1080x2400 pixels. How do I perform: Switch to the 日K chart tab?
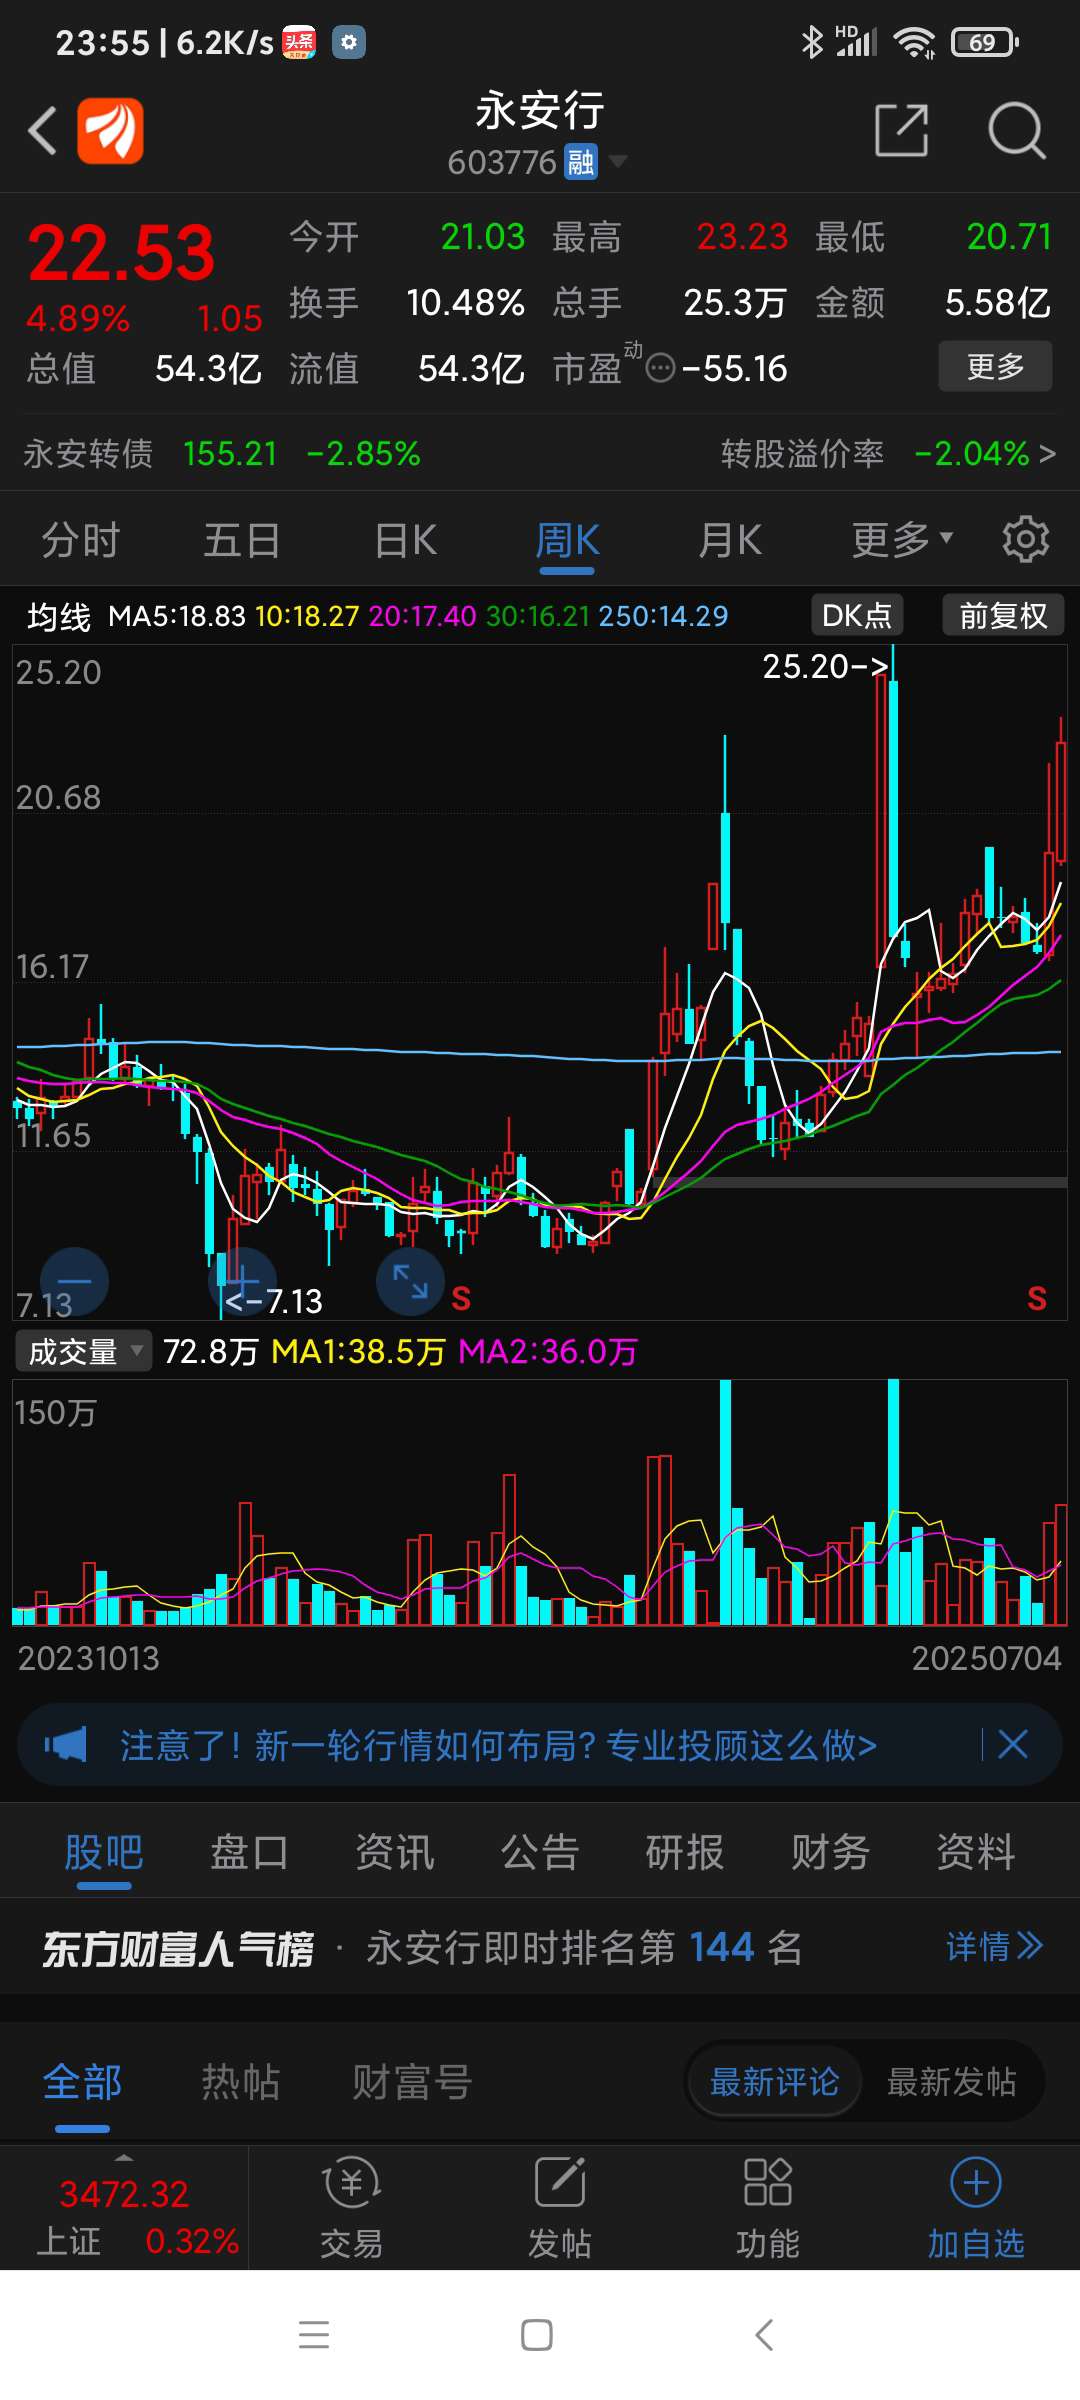click(405, 540)
